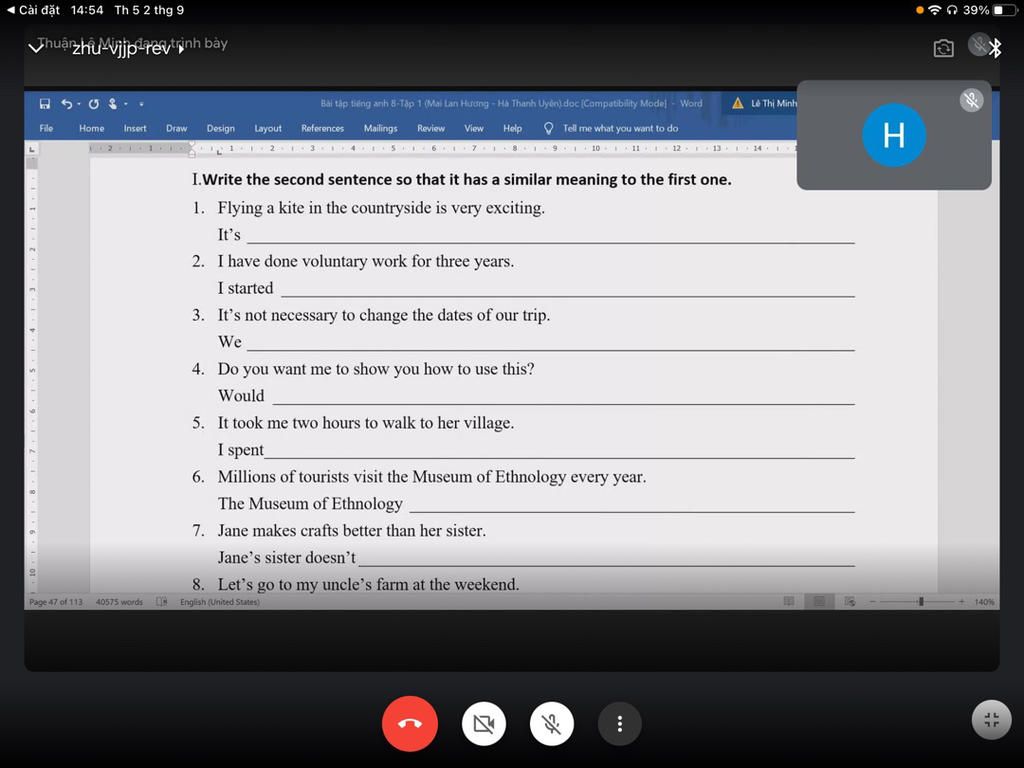This screenshot has width=1024, height=768.
Task: Click the sentence 'Do you want me to show you how to use this?'
Action: (376, 369)
